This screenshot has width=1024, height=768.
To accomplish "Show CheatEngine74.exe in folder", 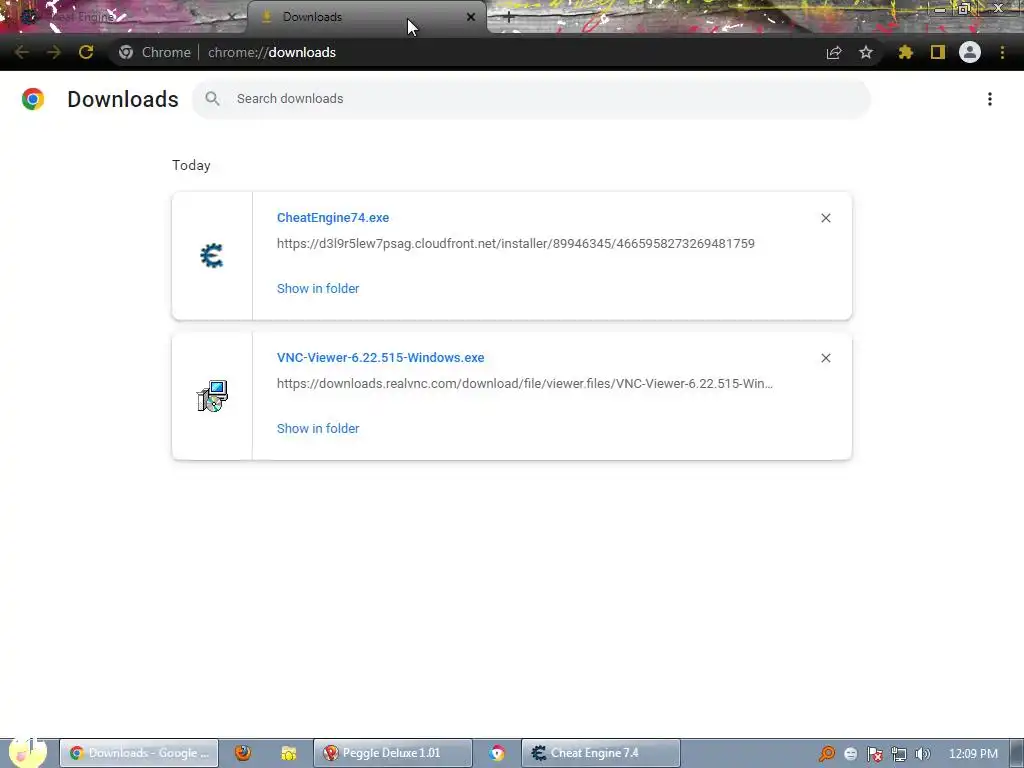I will click(x=318, y=288).
